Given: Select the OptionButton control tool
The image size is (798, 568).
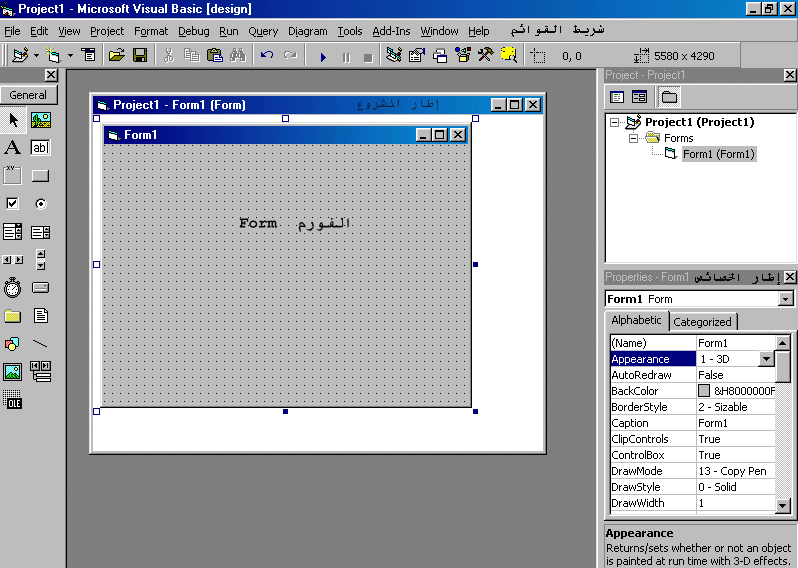Looking at the screenshot, I should [40, 204].
